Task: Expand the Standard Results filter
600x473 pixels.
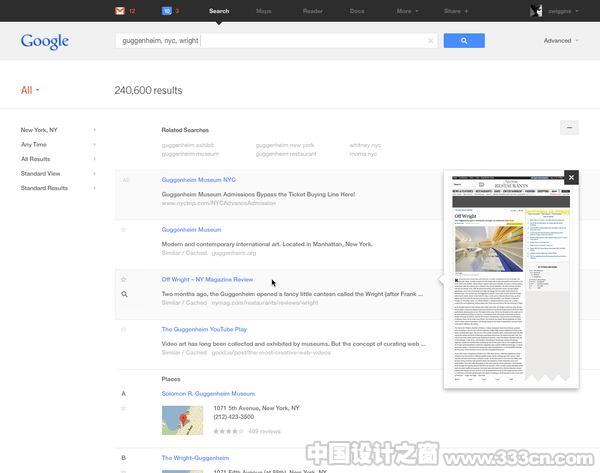Action: [x=58, y=188]
